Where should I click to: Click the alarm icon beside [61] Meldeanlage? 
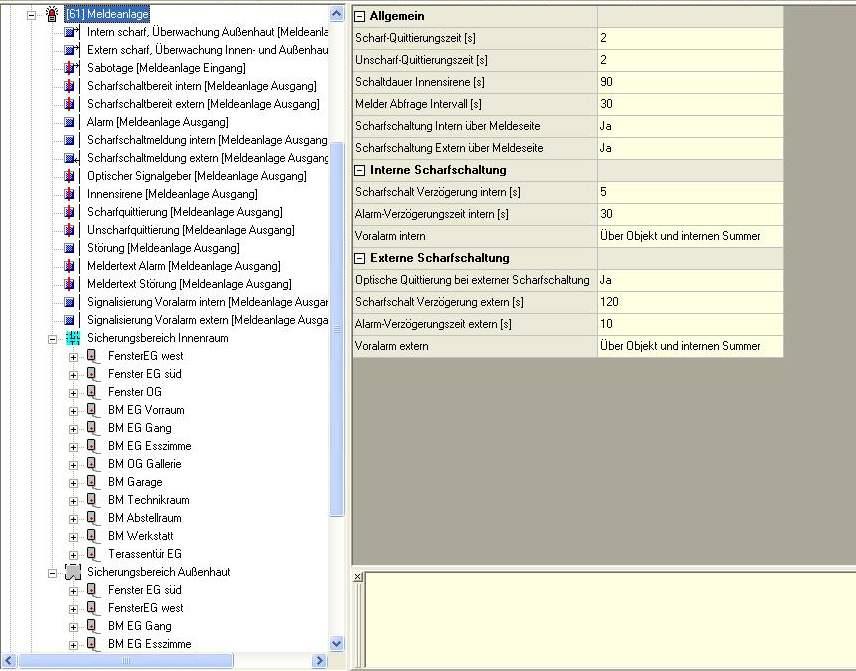(52, 14)
